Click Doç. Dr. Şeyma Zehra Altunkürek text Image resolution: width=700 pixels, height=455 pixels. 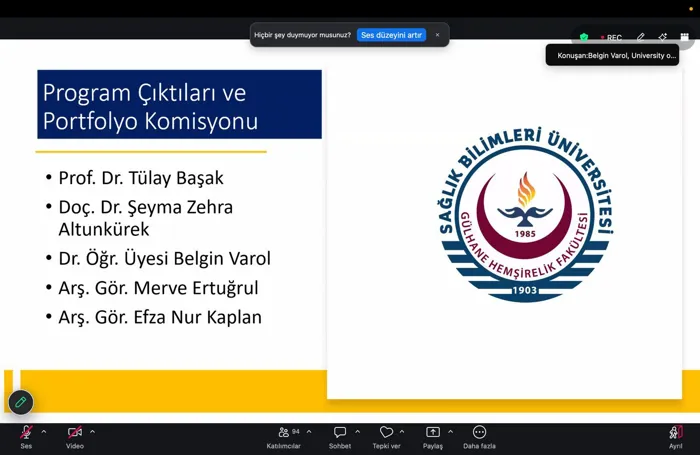point(146,218)
